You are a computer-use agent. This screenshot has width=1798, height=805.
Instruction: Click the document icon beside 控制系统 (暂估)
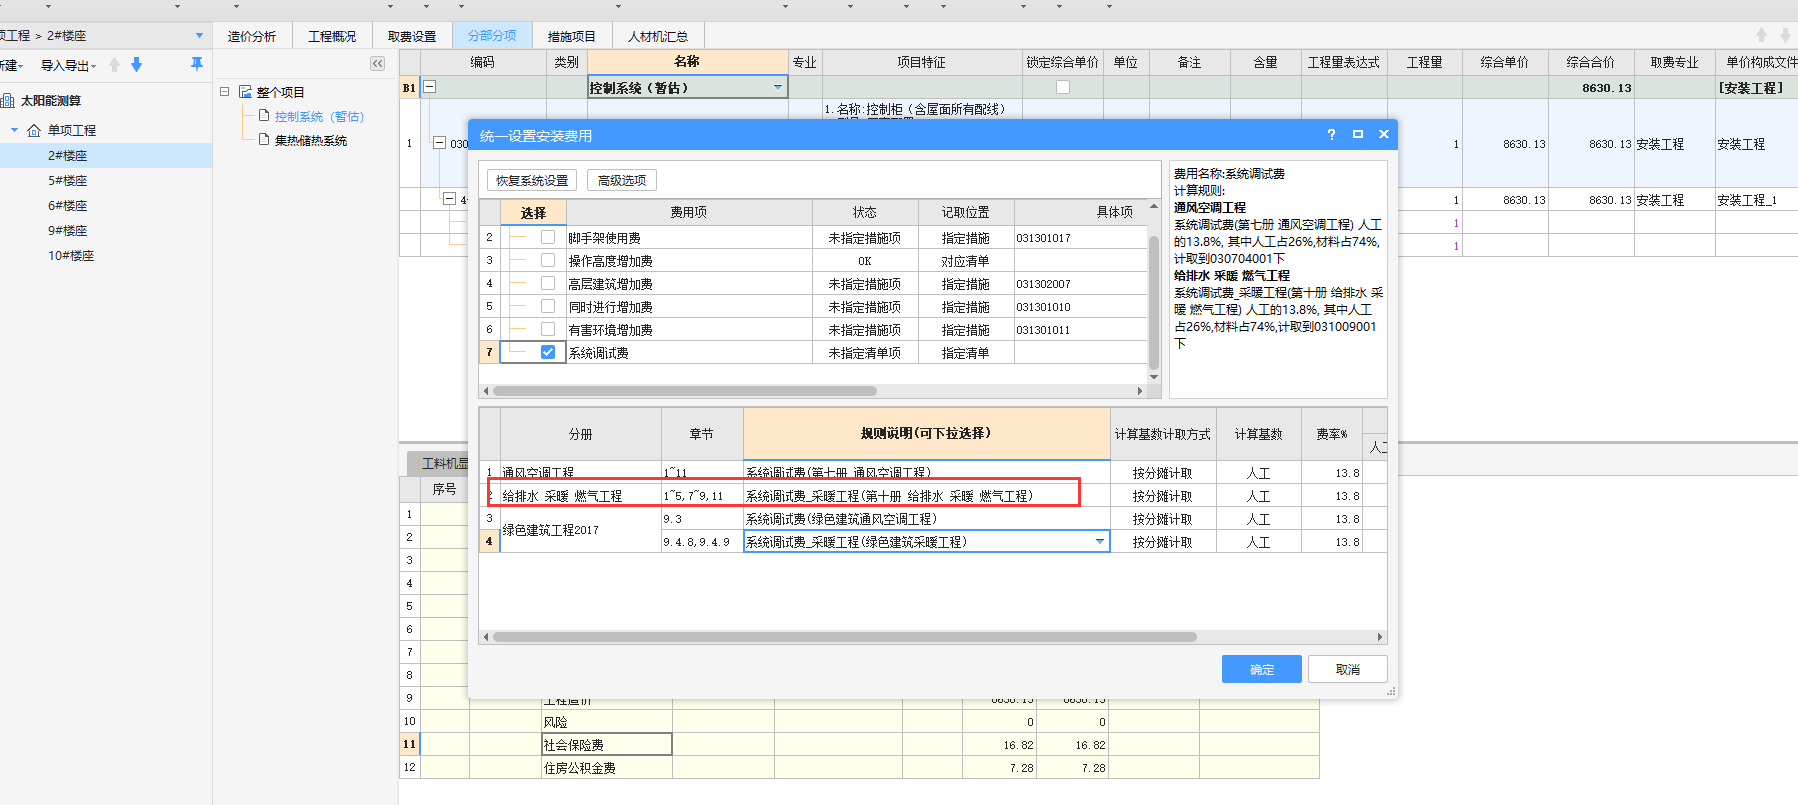click(264, 116)
